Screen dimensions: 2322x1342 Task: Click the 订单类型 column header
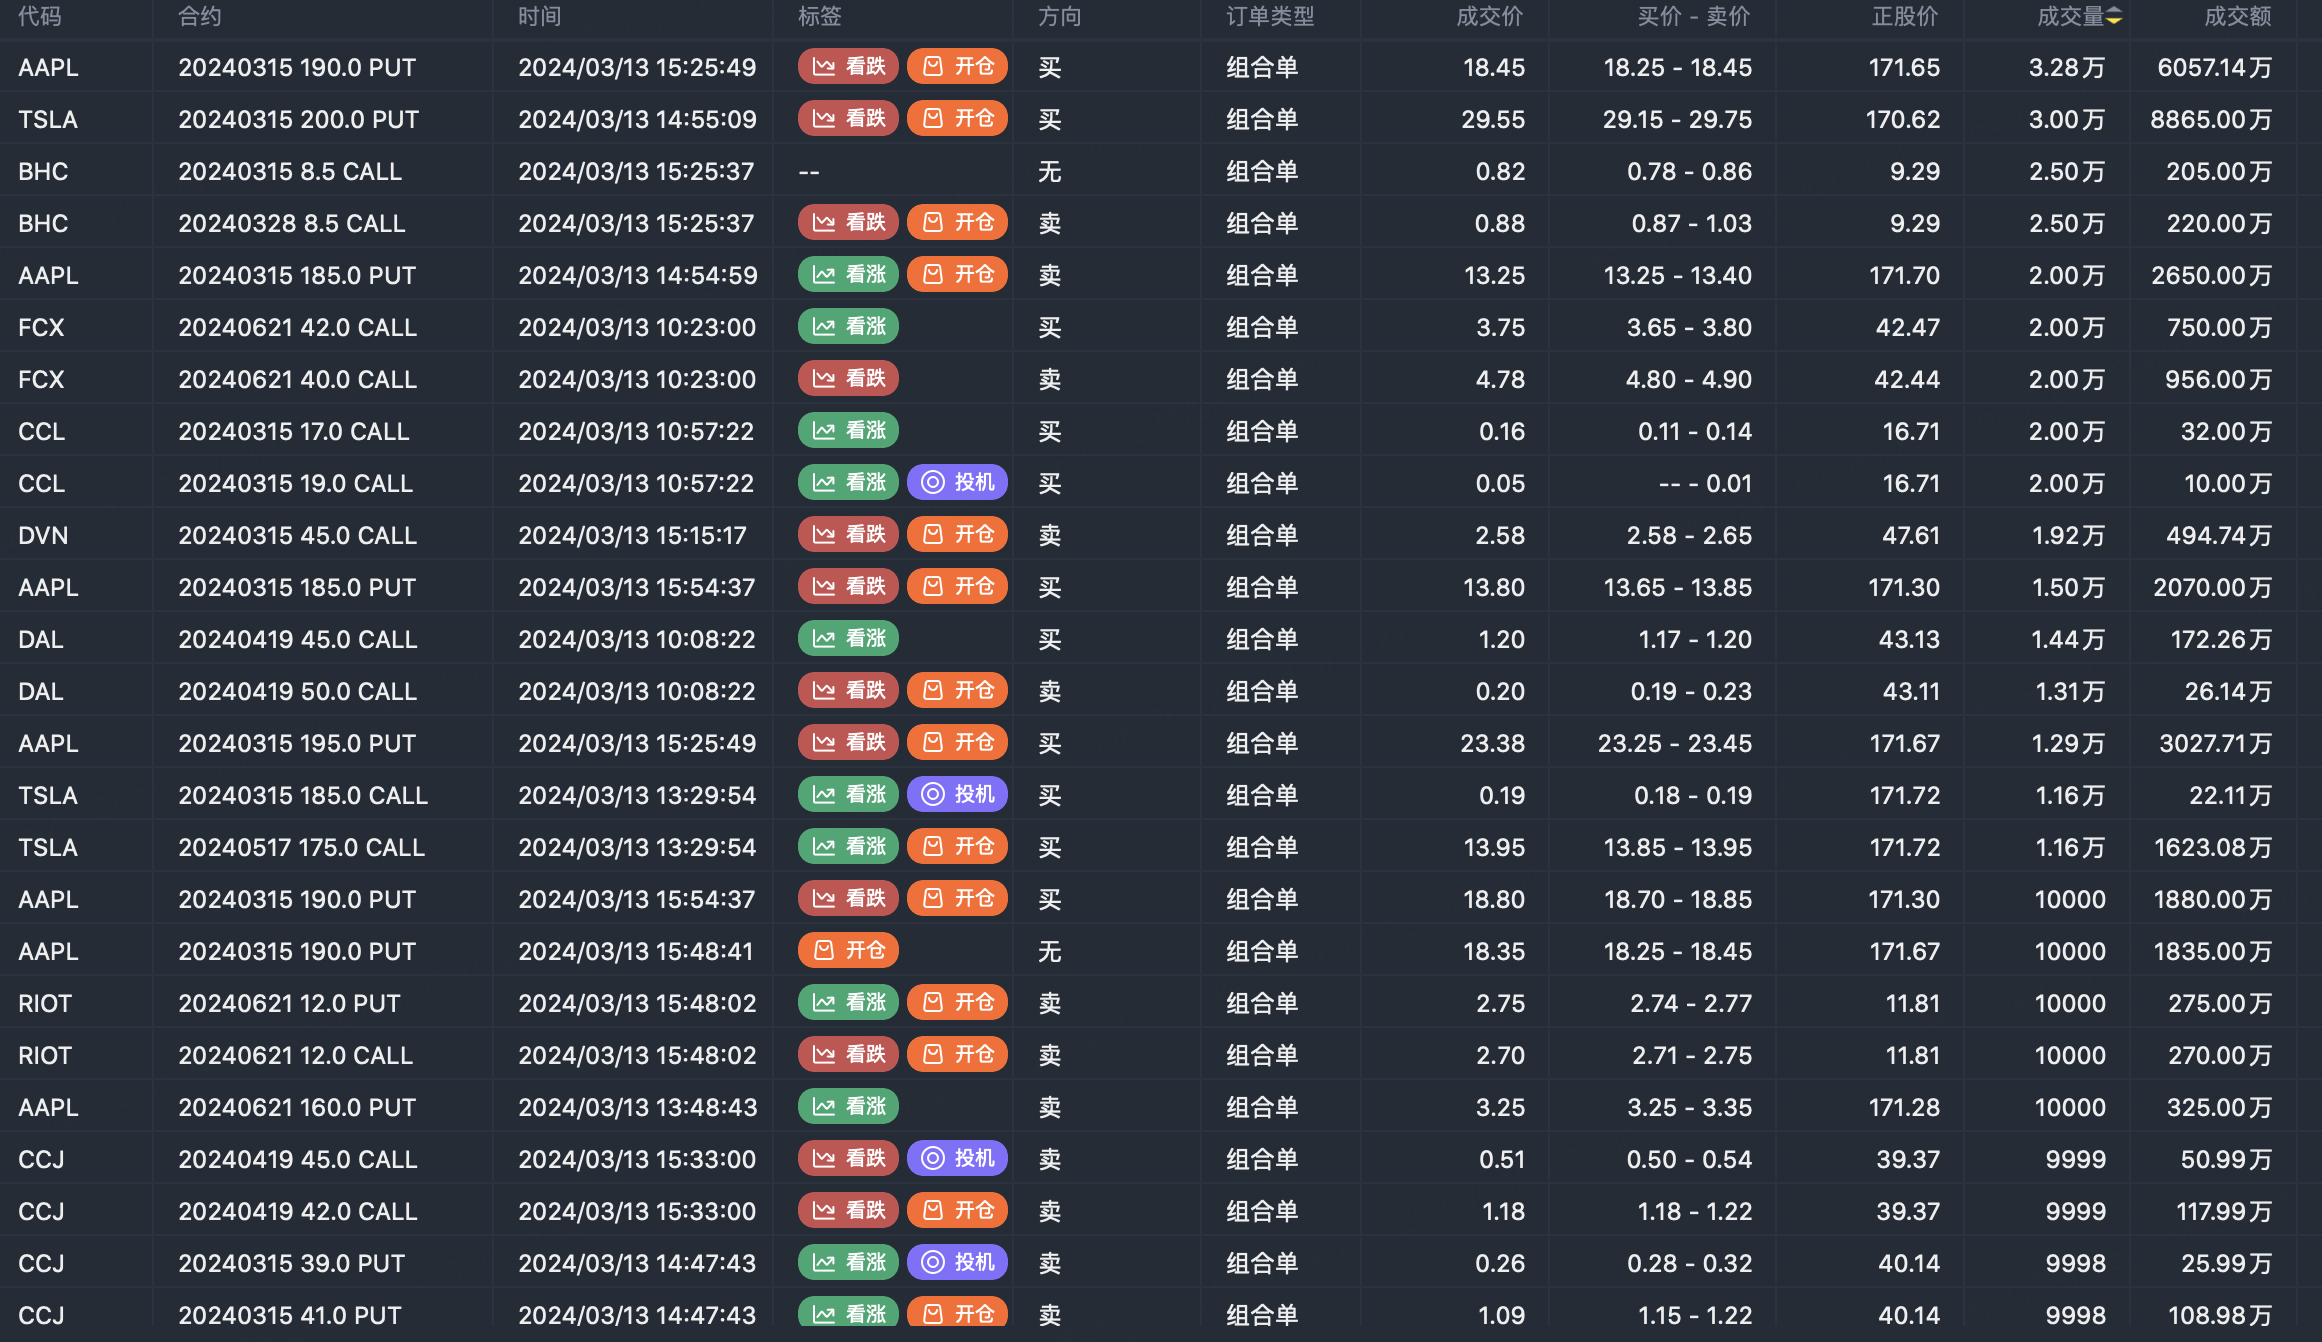[1270, 17]
